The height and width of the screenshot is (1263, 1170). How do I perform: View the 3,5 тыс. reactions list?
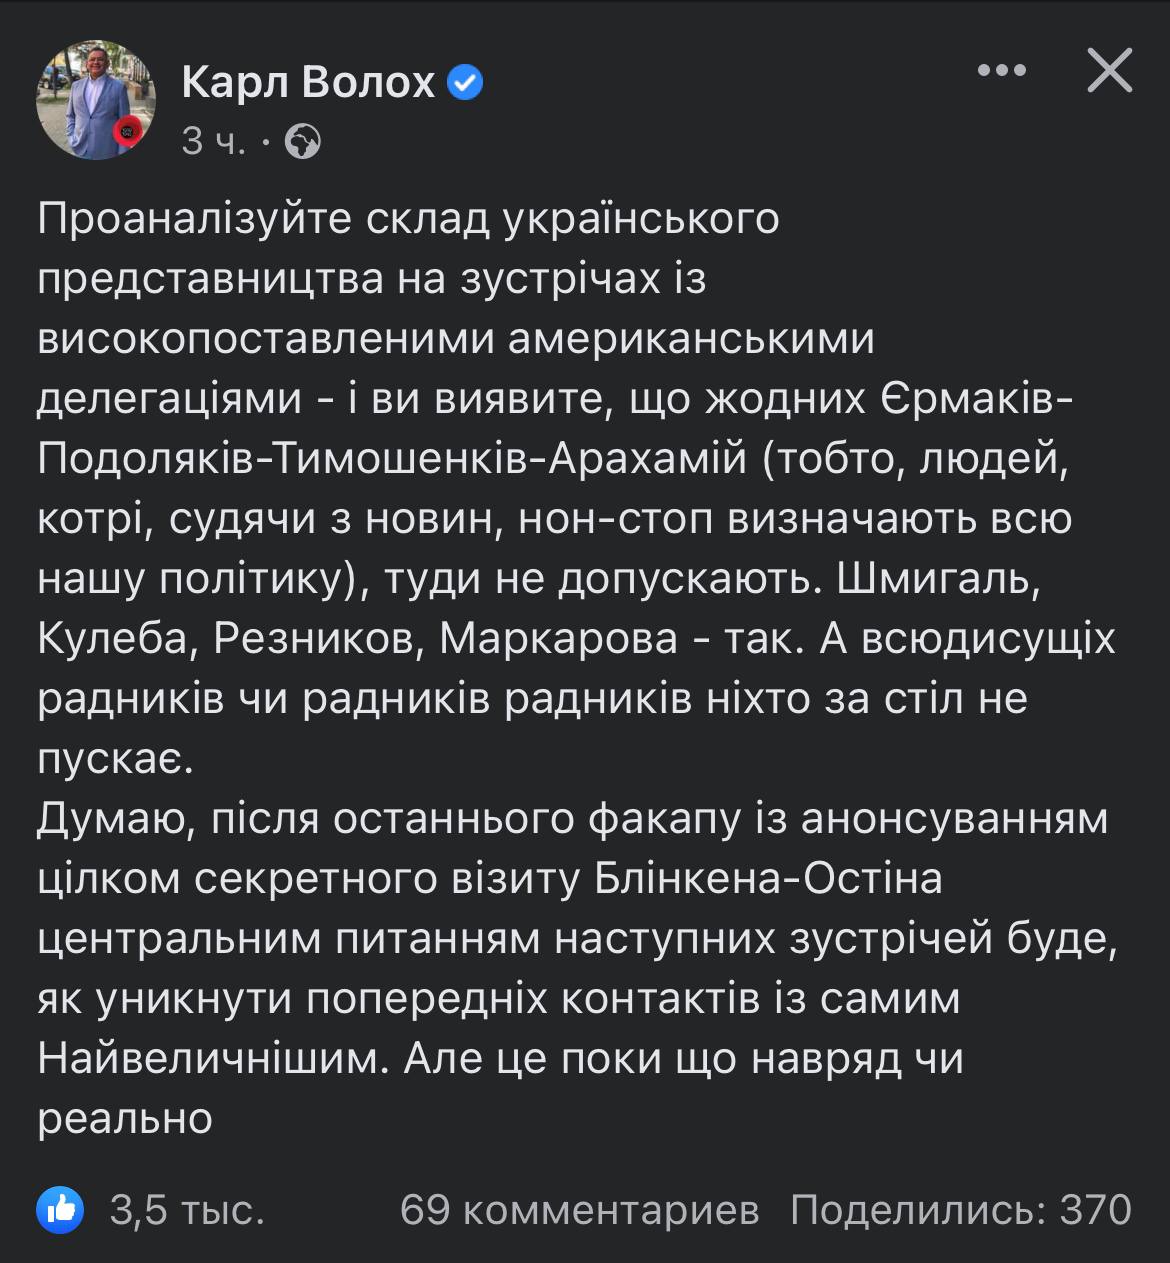coord(187,1210)
